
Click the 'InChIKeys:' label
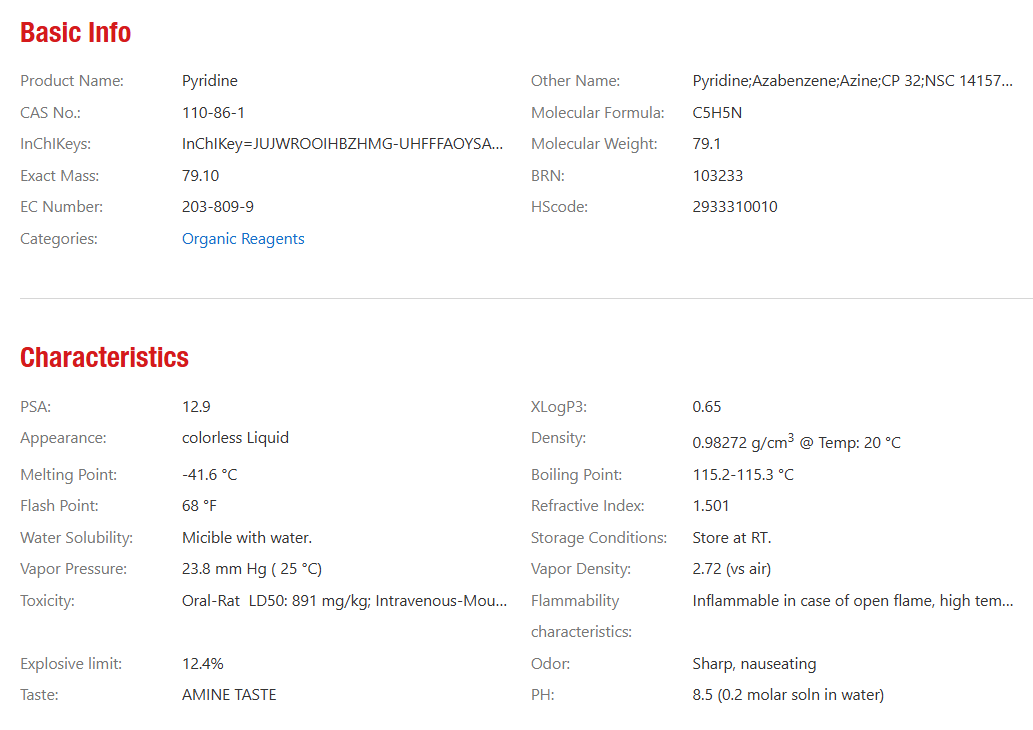(x=55, y=144)
